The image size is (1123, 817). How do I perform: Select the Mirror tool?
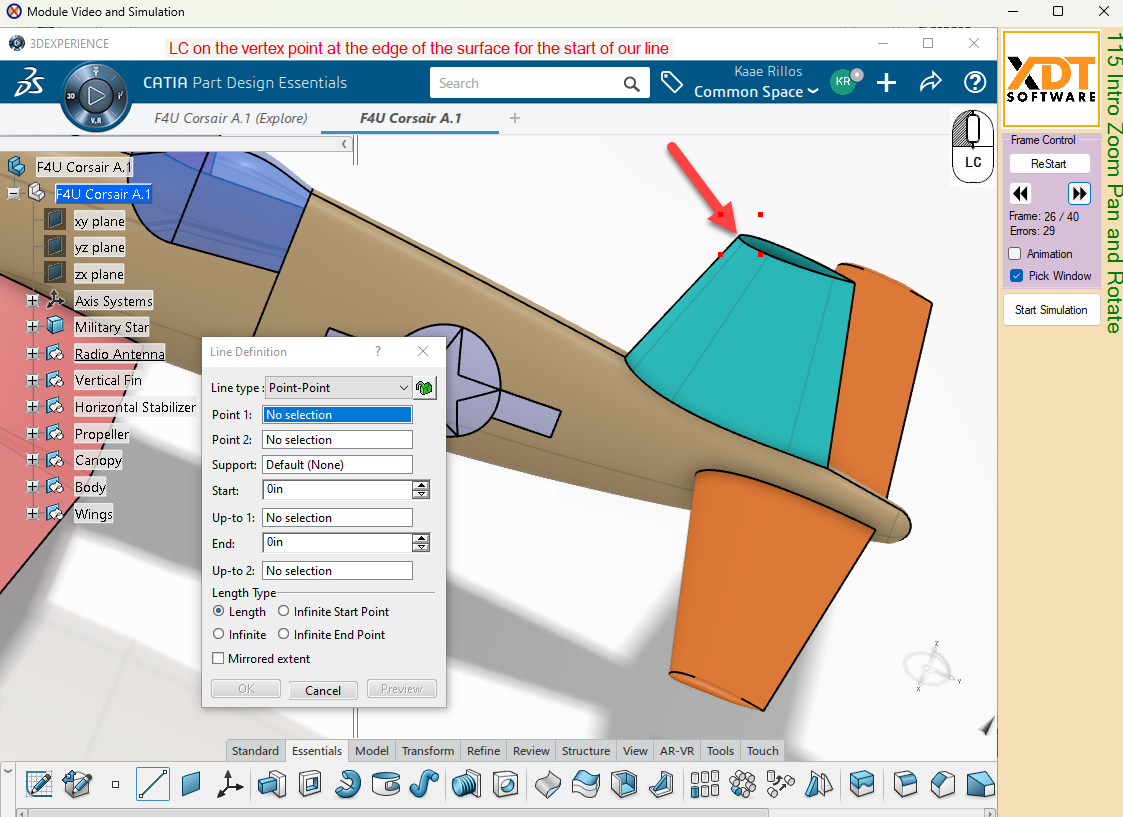[x=819, y=784]
